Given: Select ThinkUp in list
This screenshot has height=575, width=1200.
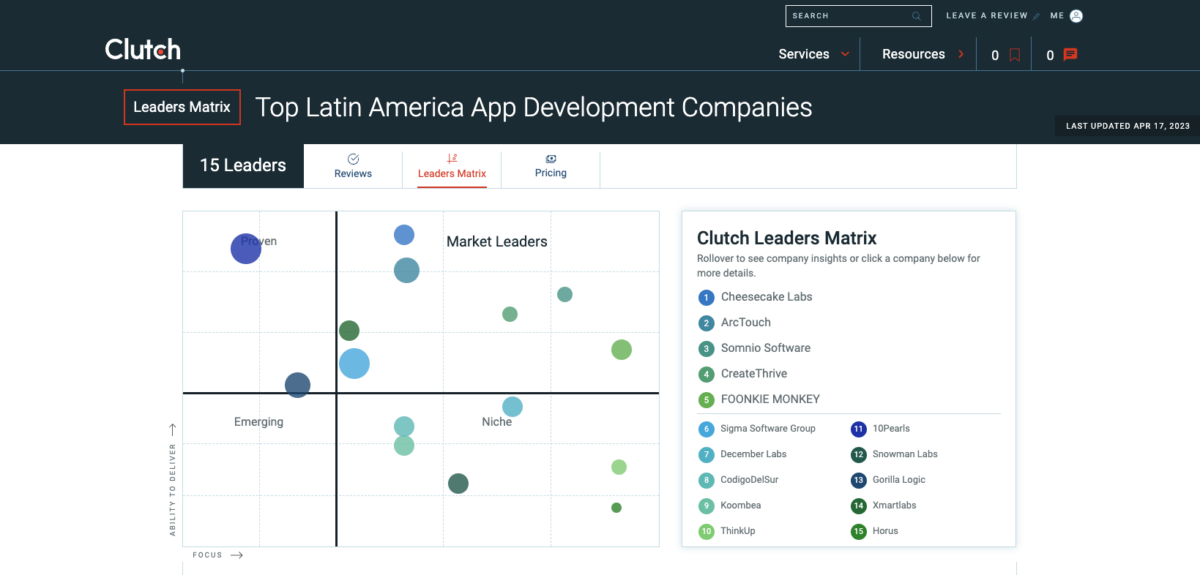Looking at the screenshot, I should (x=738, y=531).
